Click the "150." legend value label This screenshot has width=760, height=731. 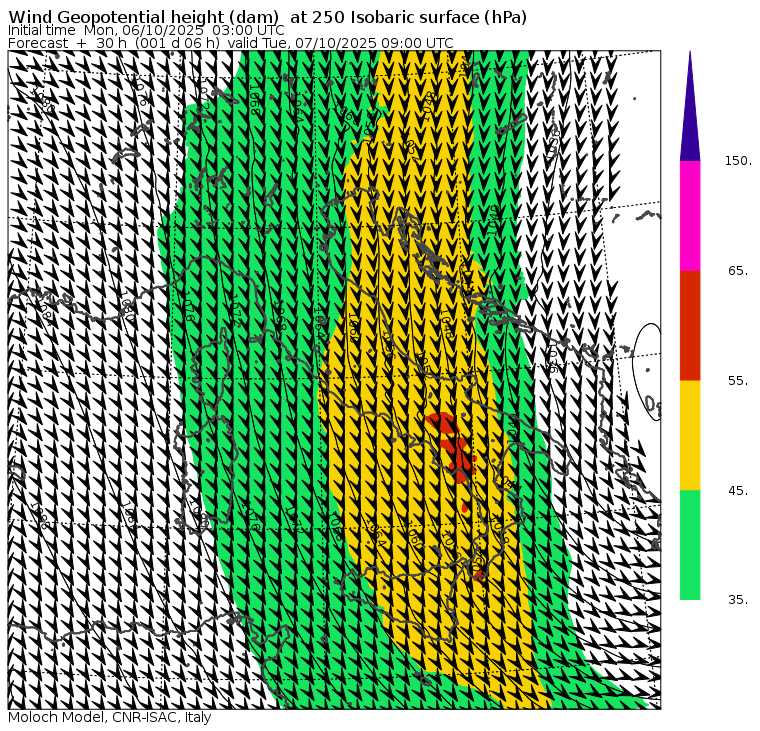tap(738, 161)
